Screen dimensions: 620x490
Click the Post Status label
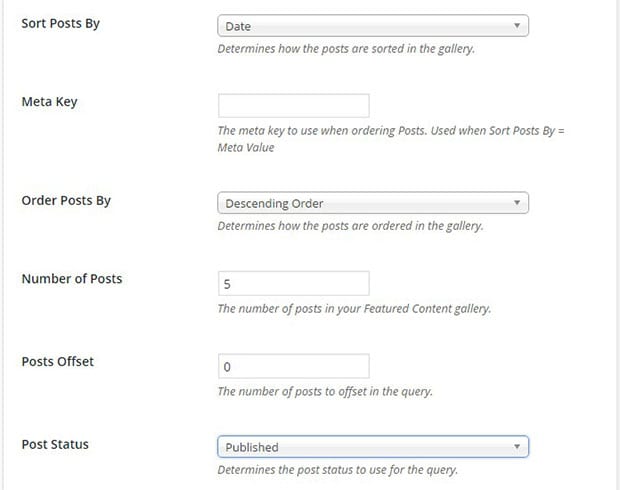55,444
